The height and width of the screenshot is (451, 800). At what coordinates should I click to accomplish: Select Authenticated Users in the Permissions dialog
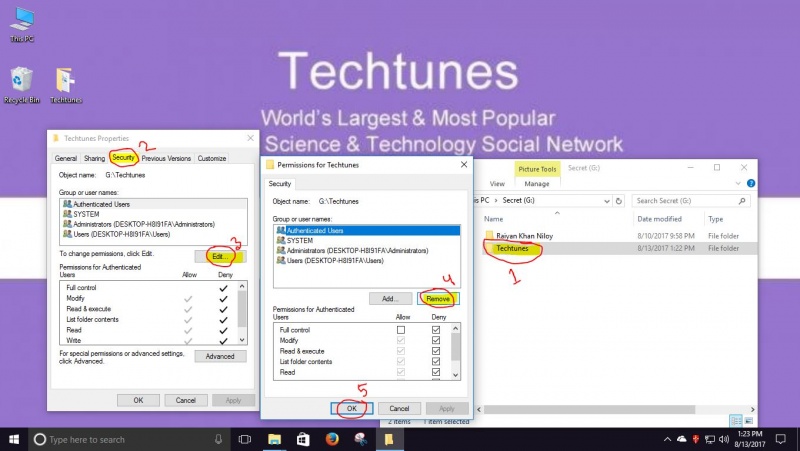(366, 231)
